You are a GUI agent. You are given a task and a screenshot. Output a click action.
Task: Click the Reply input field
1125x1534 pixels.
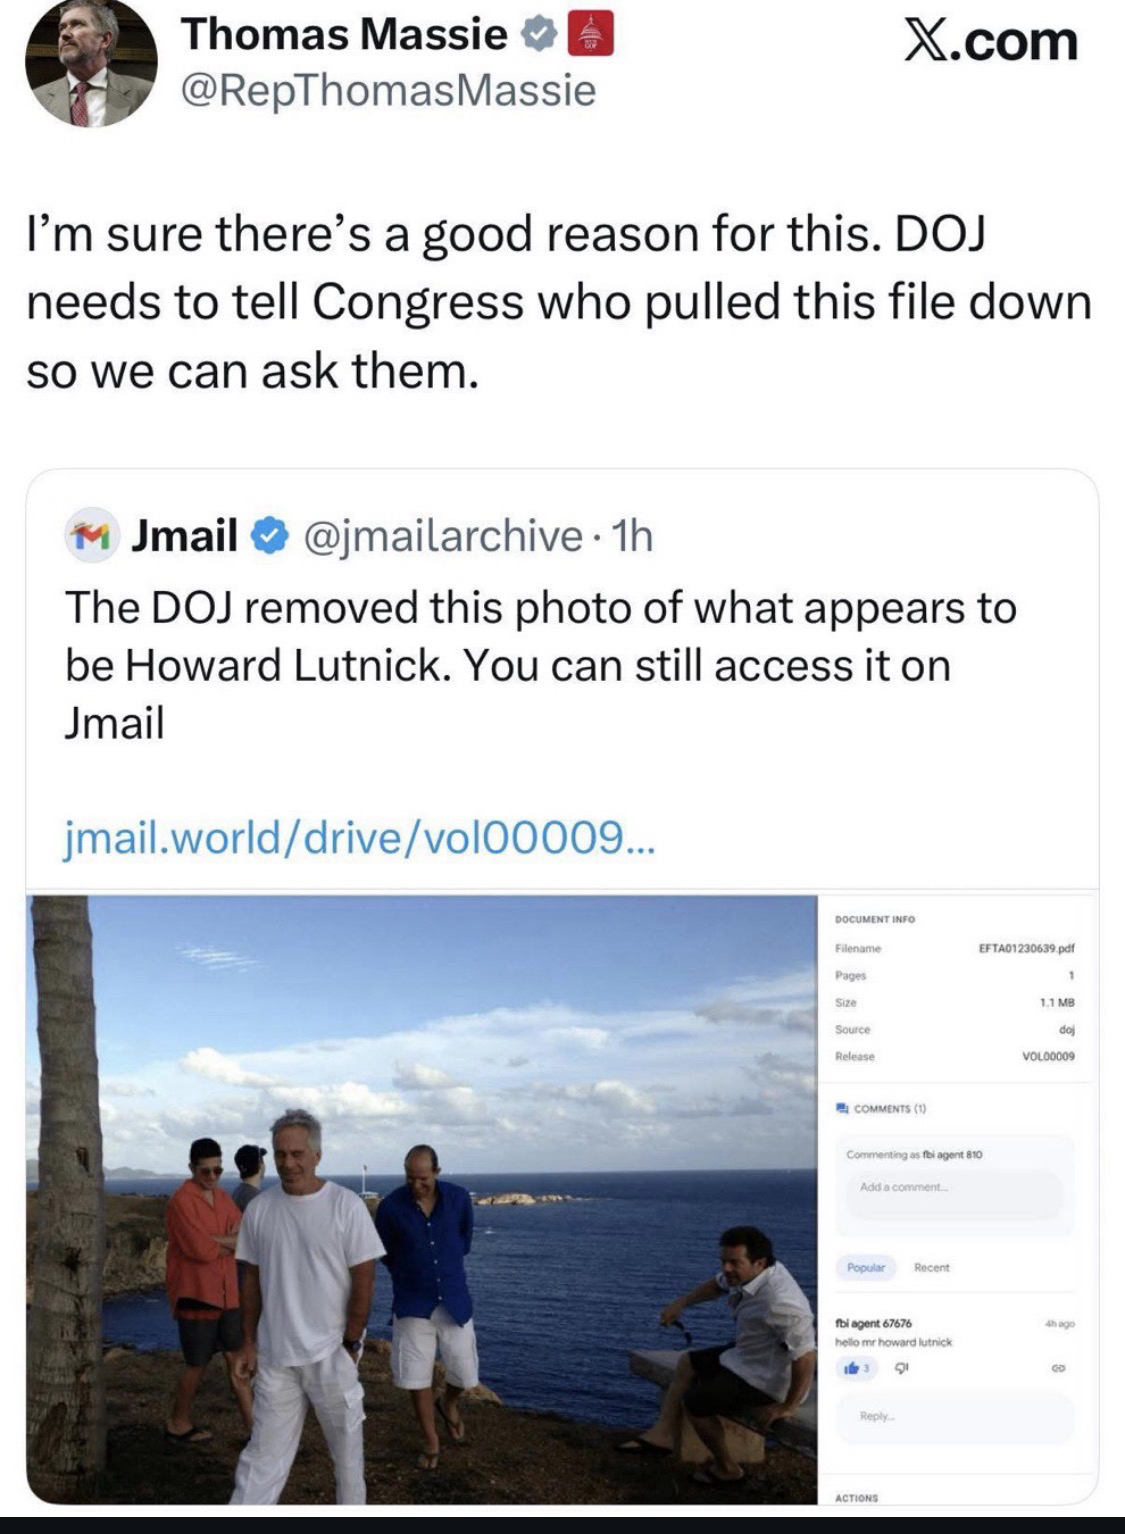click(952, 1417)
